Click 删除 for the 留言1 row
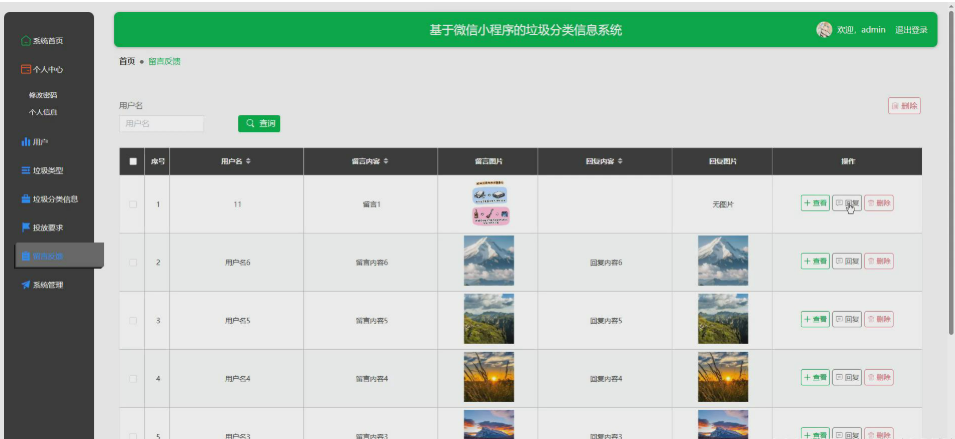This screenshot has width=955, height=439. pyautogui.click(x=879, y=203)
